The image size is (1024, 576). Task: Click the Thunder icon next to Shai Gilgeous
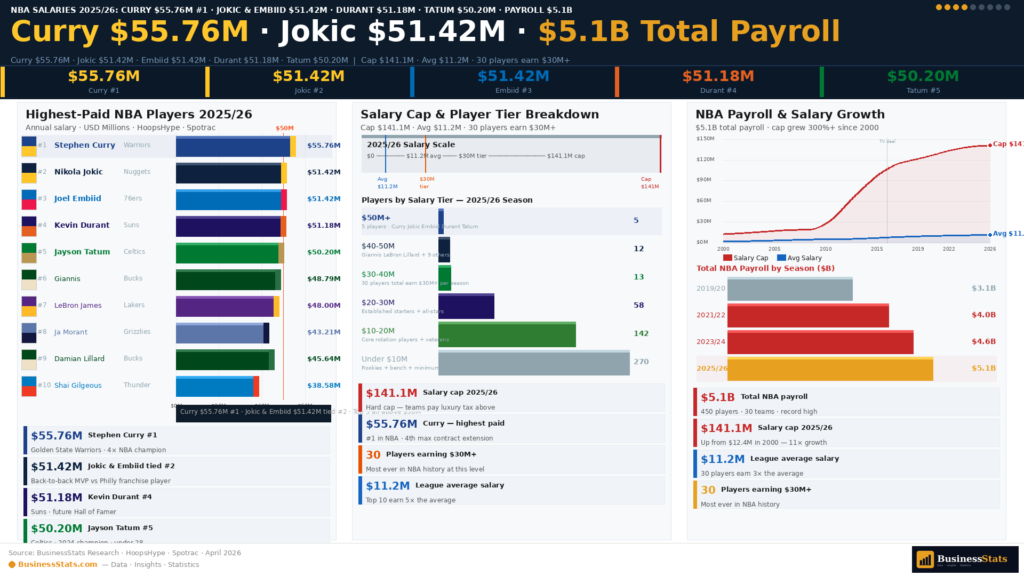click(29, 385)
